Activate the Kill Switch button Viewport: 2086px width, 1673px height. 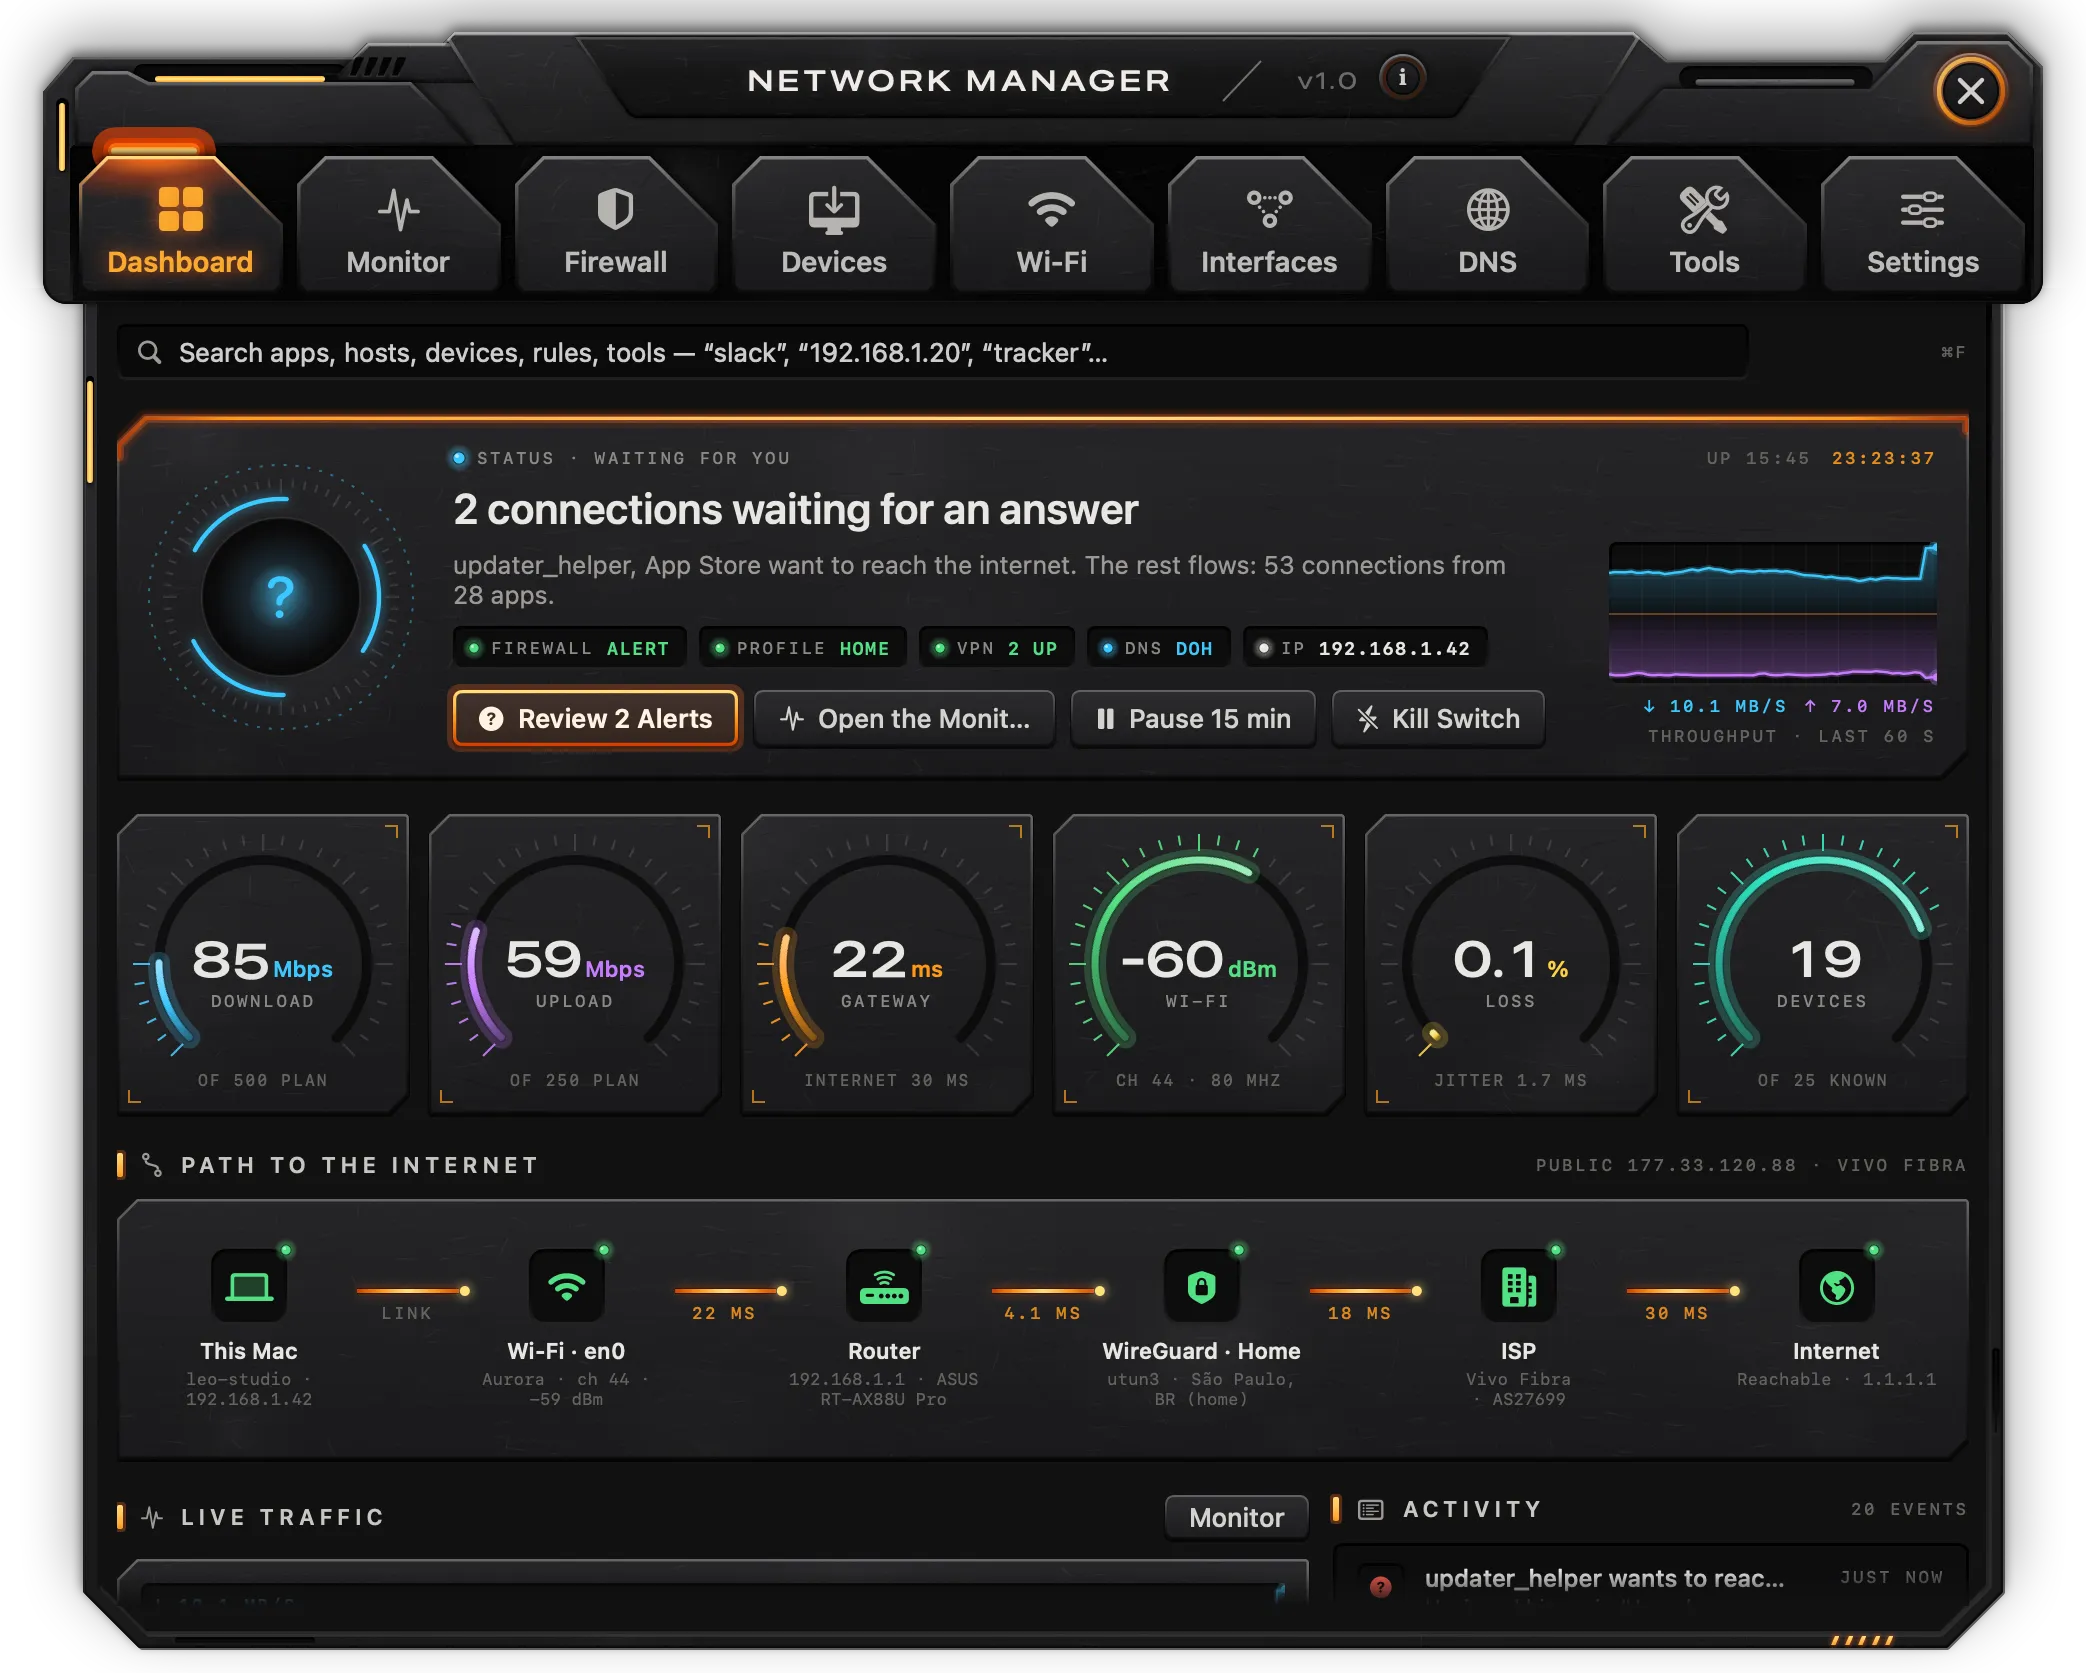pyautogui.click(x=1438, y=719)
